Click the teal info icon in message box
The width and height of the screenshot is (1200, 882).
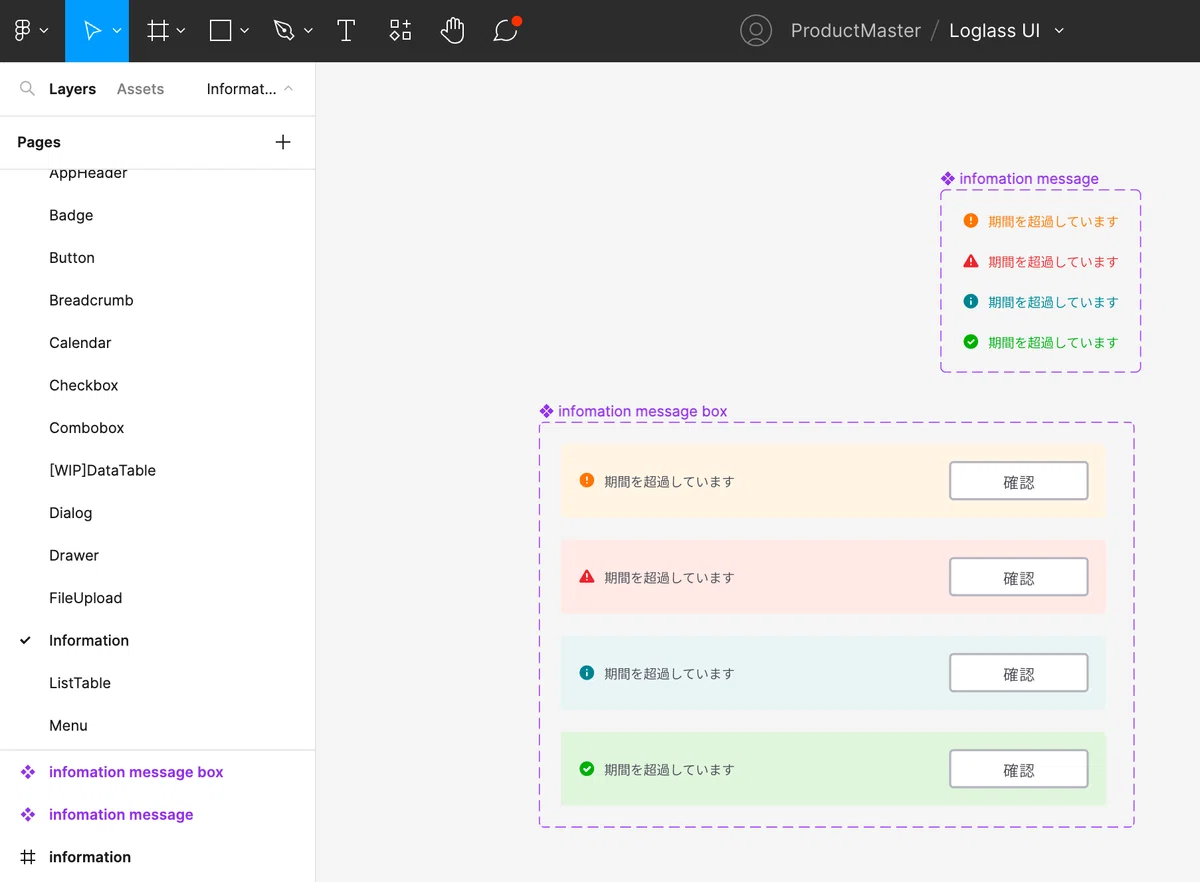point(587,672)
